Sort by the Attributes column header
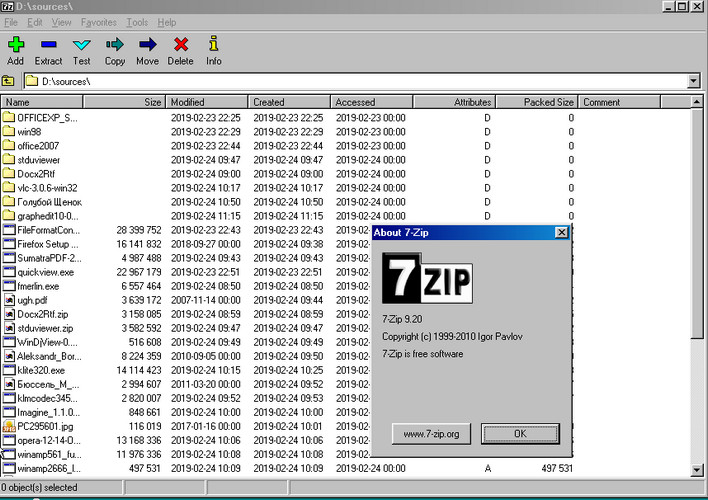 [455, 102]
